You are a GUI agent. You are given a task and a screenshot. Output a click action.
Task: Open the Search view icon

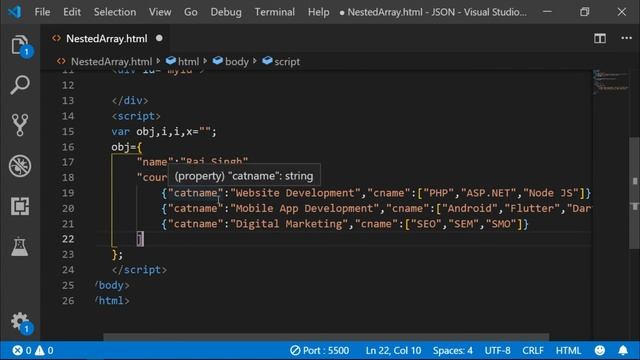pos(20,85)
